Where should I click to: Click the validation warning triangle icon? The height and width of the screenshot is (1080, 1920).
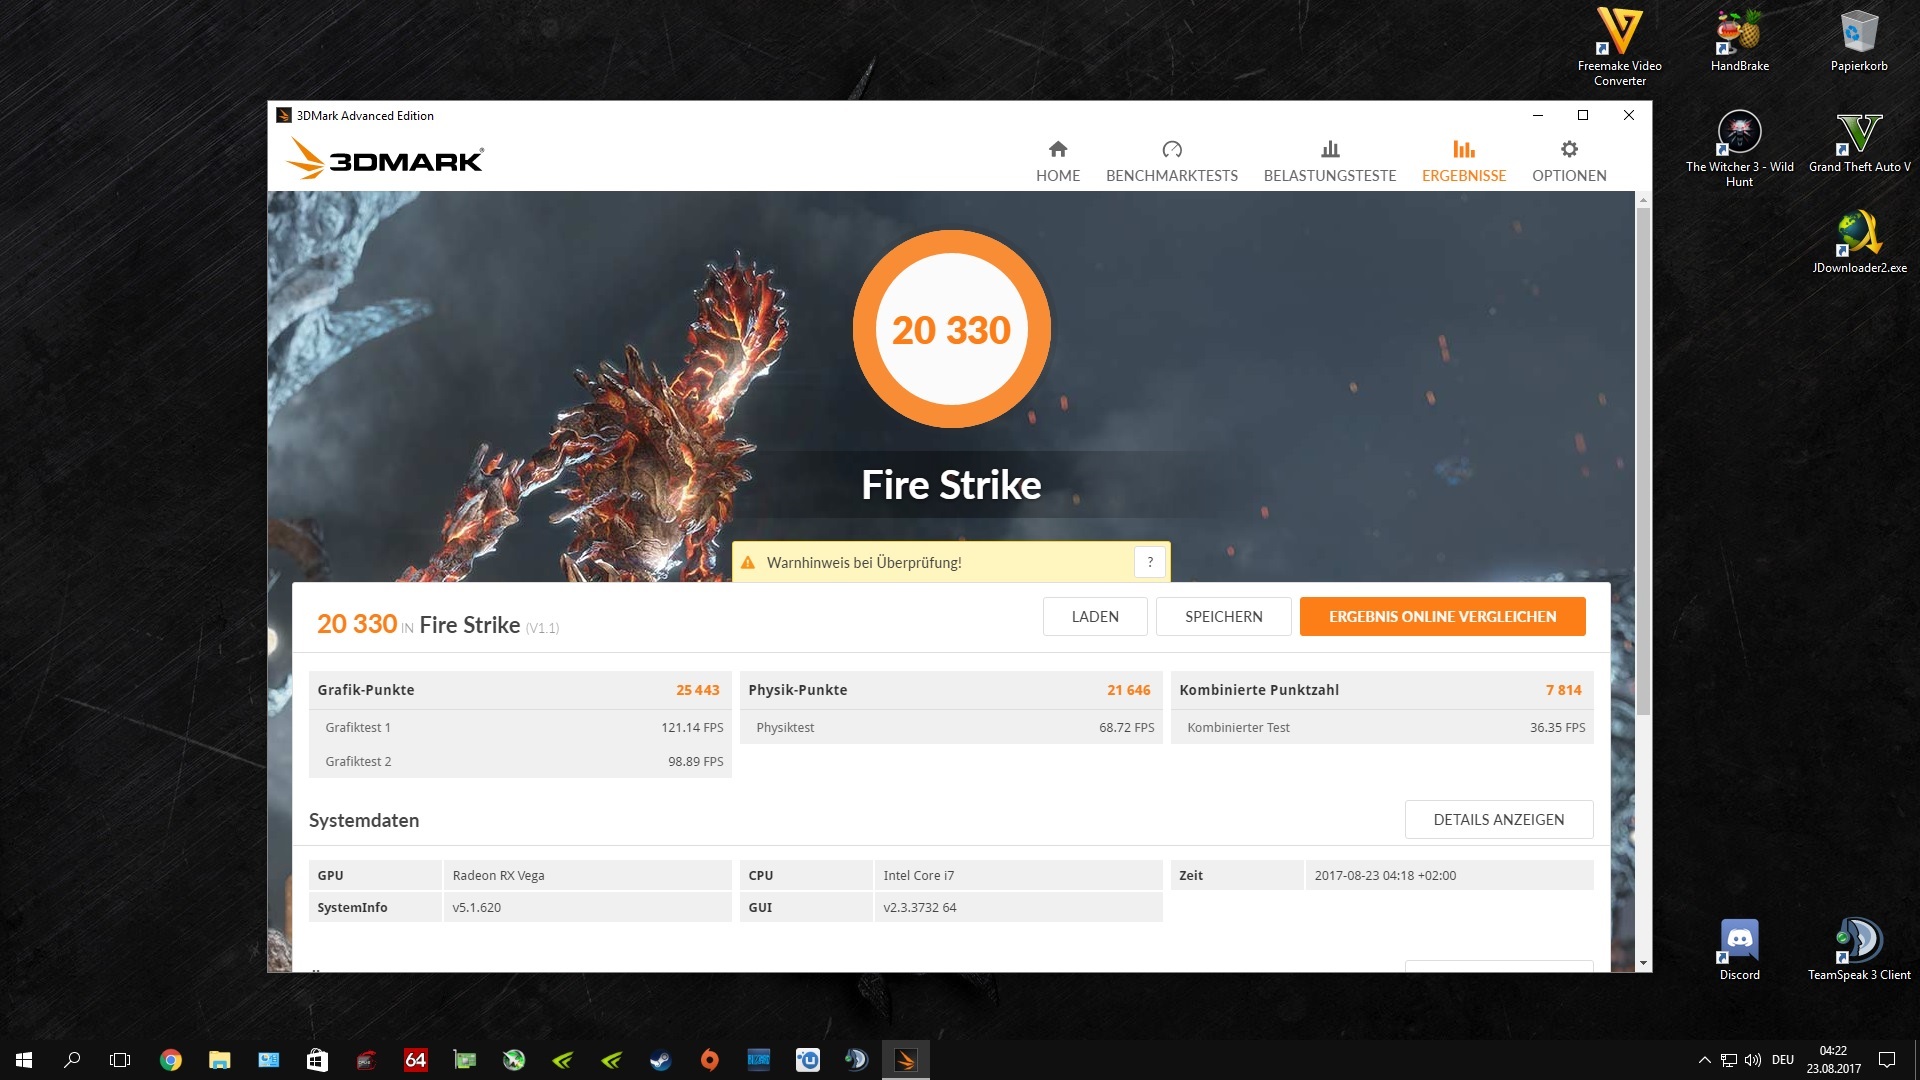click(748, 563)
